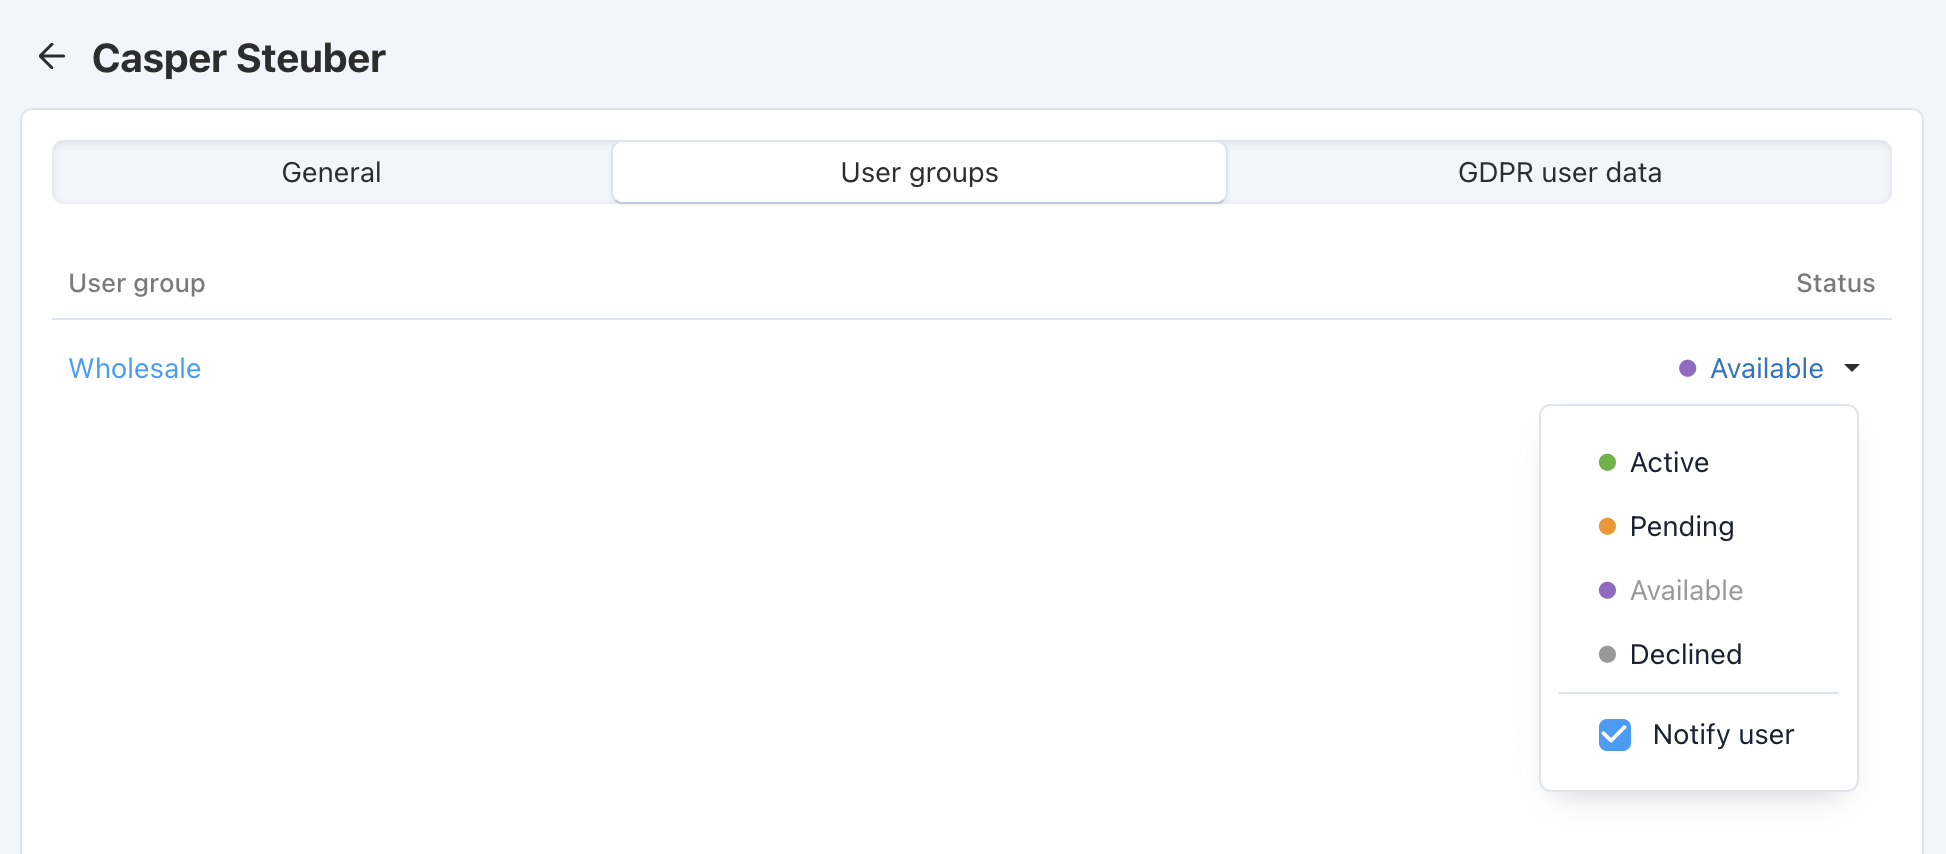This screenshot has width=1946, height=854.
Task: Switch to the General tab
Action: [x=332, y=172]
